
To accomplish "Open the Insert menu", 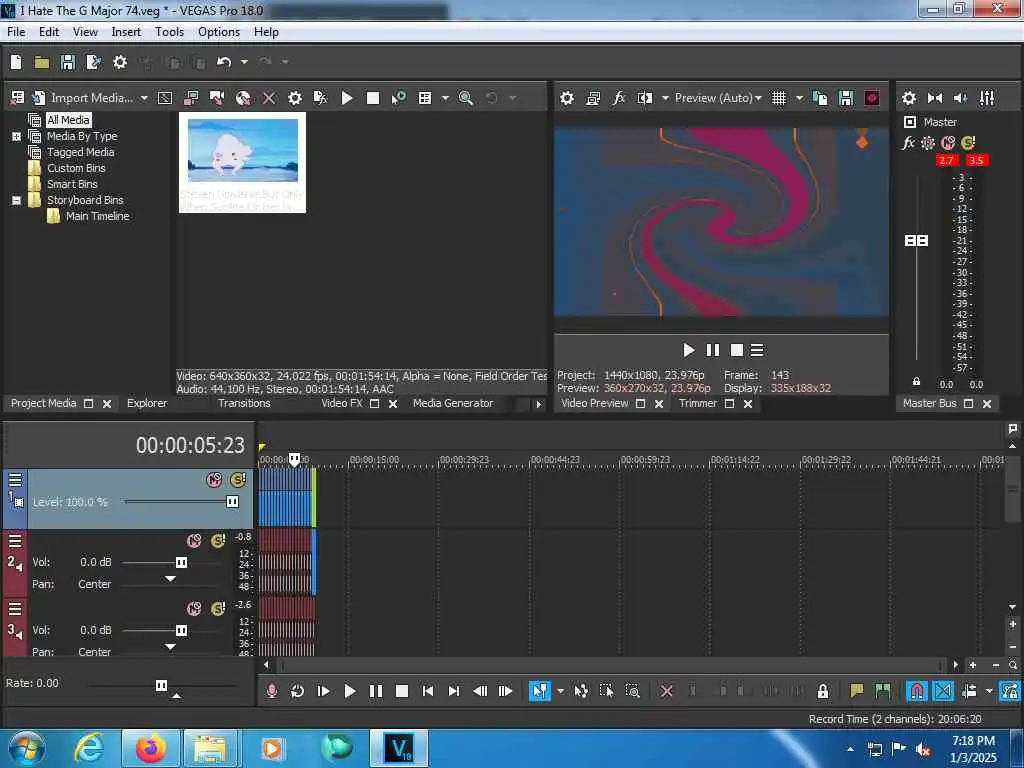I will point(126,32).
